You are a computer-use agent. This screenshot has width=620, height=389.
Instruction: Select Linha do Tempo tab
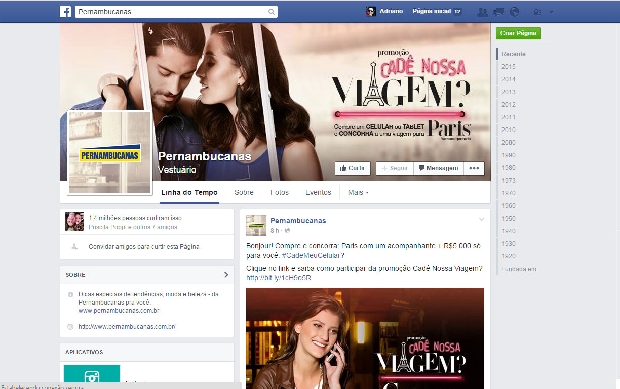[x=189, y=193]
